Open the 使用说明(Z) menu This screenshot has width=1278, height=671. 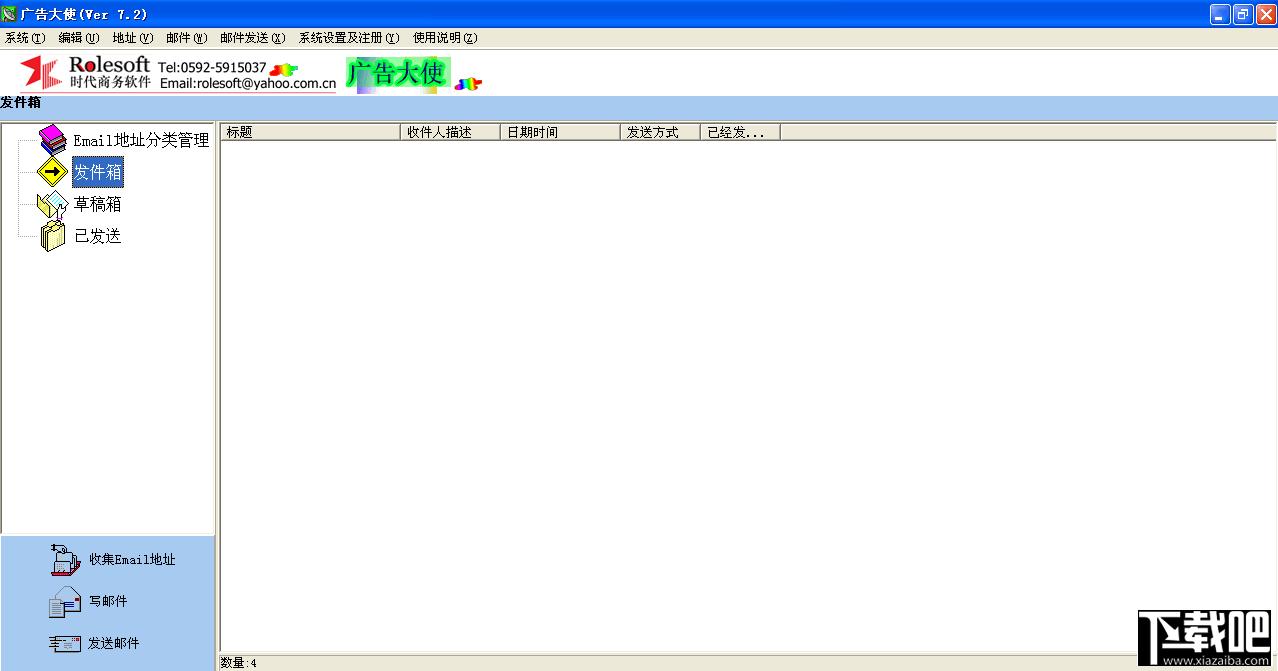click(445, 38)
